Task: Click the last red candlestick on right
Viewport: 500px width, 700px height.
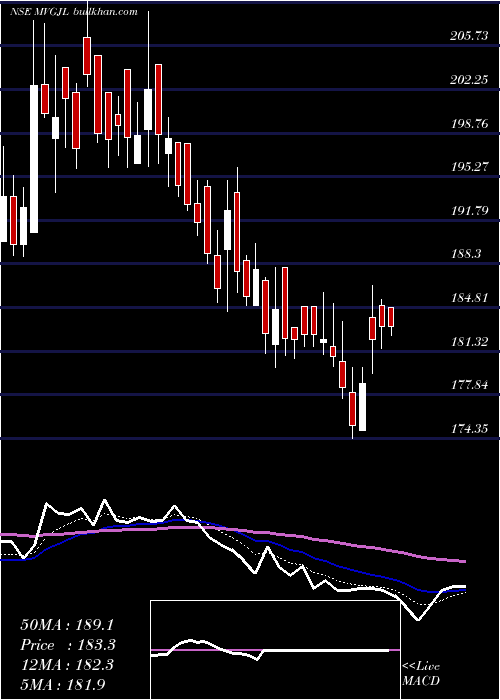Action: click(391, 317)
